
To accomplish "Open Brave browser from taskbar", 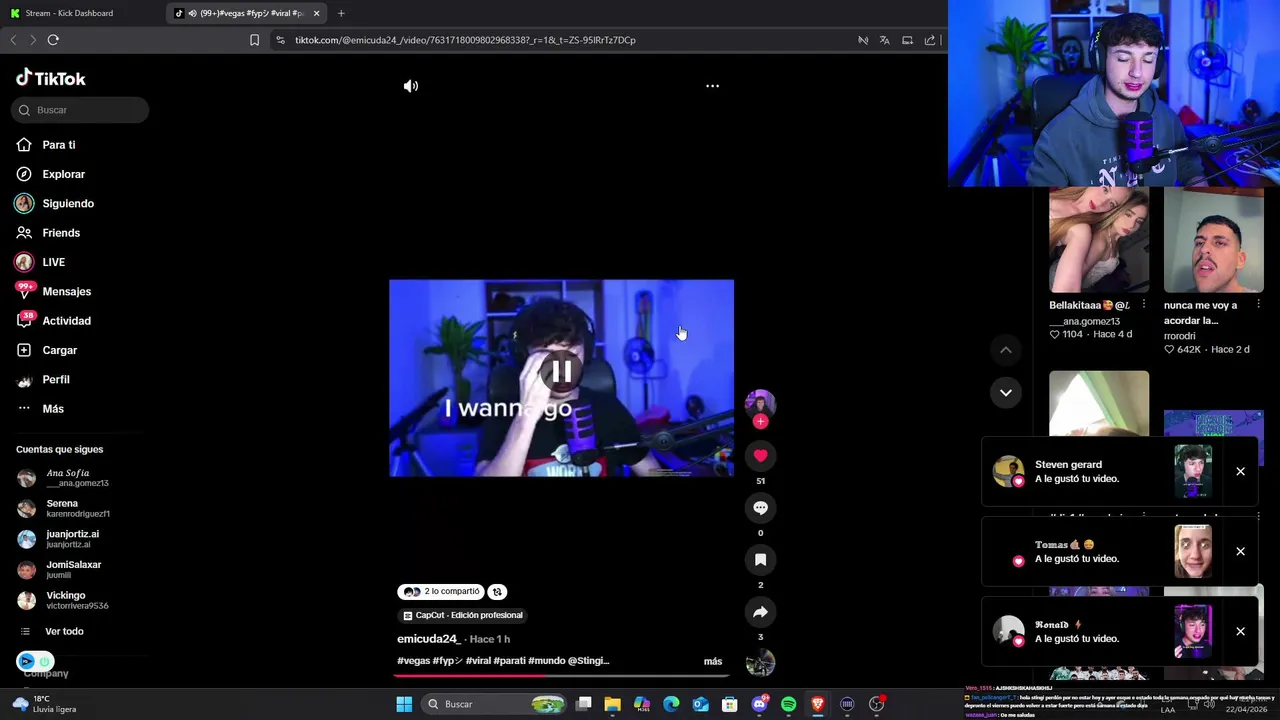I will (818, 704).
